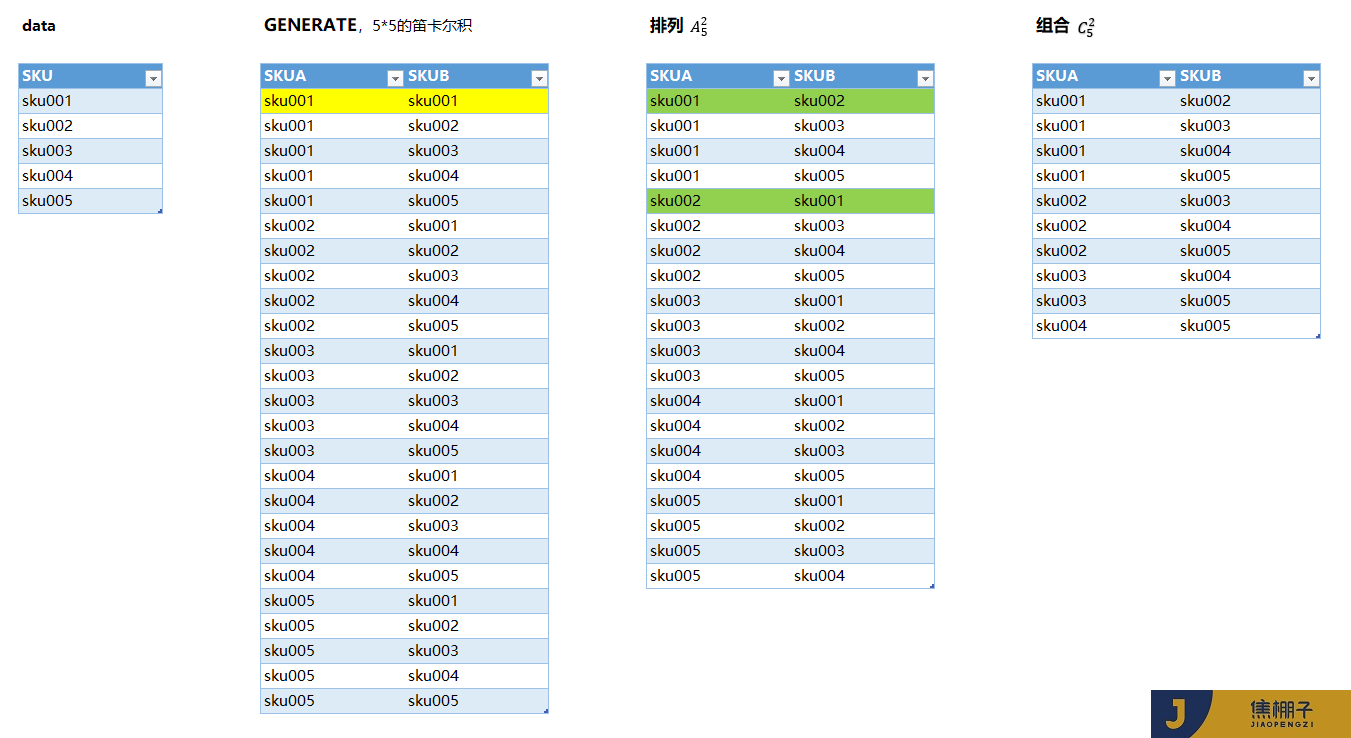The height and width of the screenshot is (738, 1351).
Task: Select SKUB sku004 in GENERATE row sku004/sku004
Action: pyautogui.click(x=476, y=551)
